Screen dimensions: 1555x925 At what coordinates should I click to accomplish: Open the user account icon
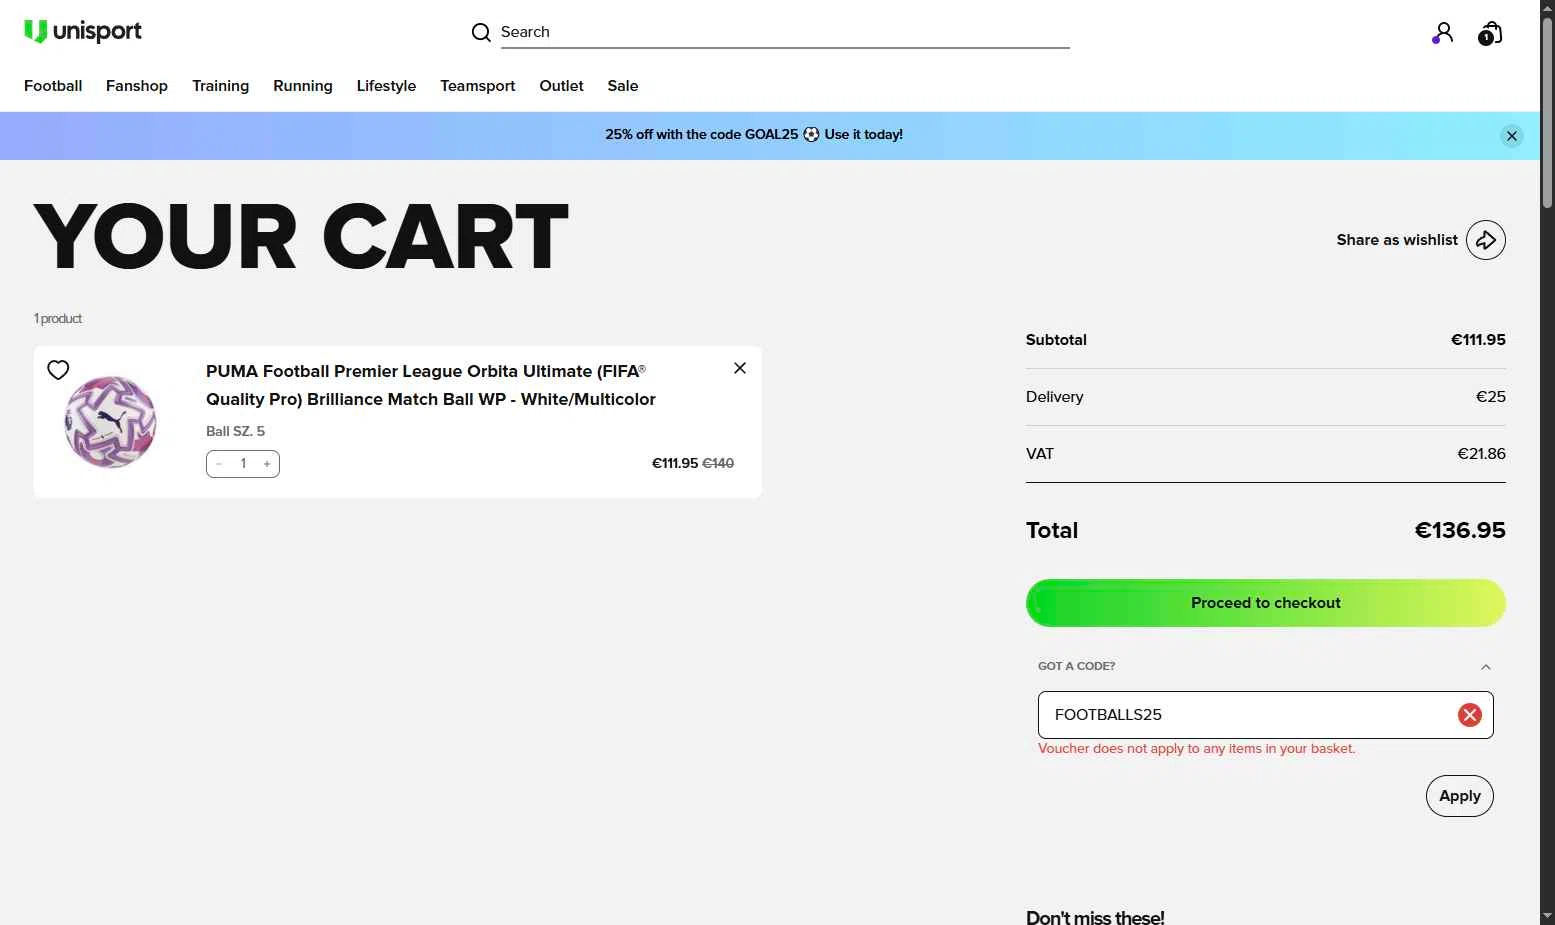[x=1442, y=34]
